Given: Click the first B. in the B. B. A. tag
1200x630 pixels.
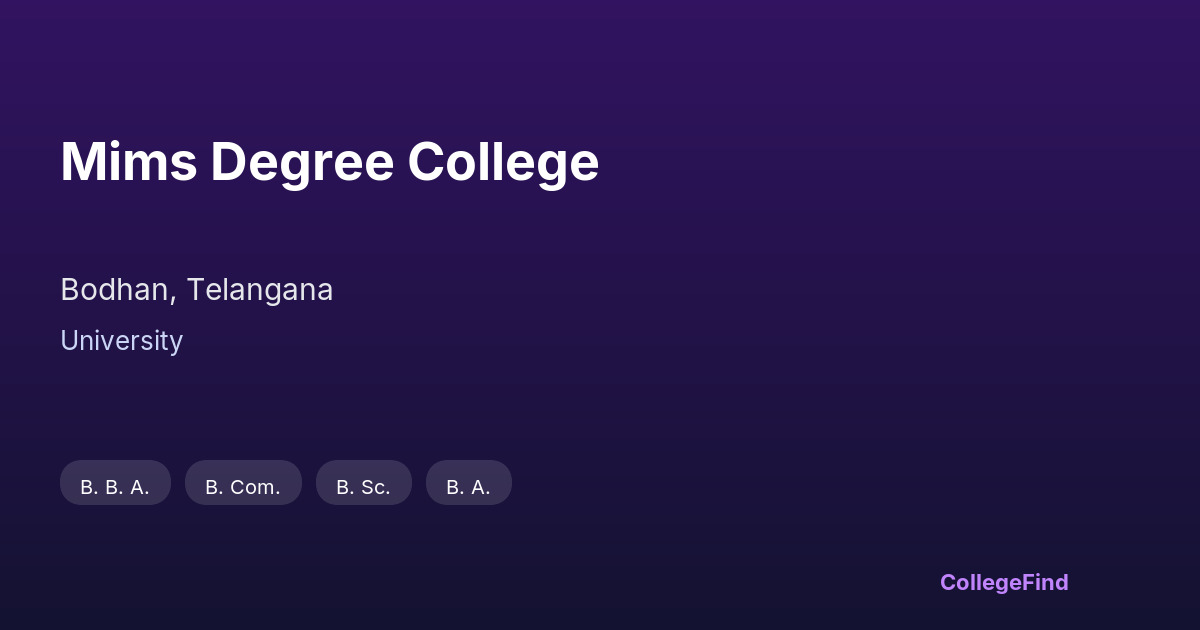Looking at the screenshot, I should [x=87, y=488].
